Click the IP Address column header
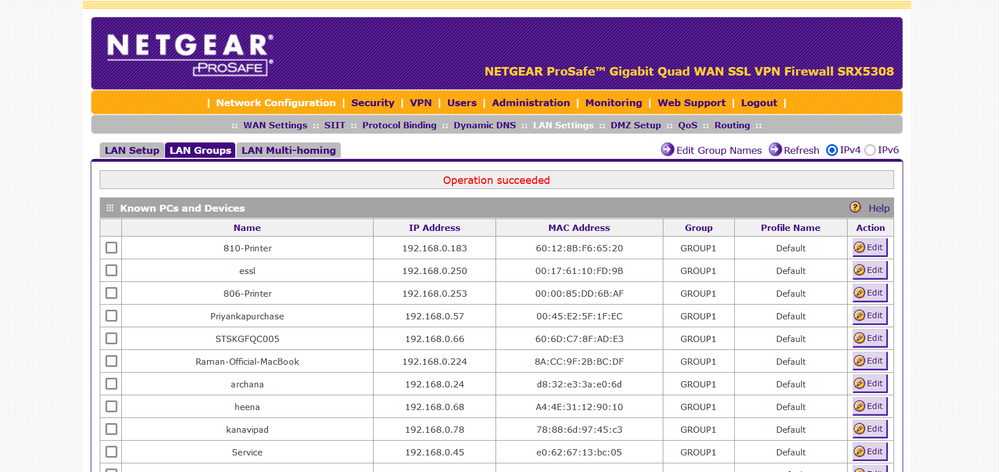 pyautogui.click(x=435, y=227)
